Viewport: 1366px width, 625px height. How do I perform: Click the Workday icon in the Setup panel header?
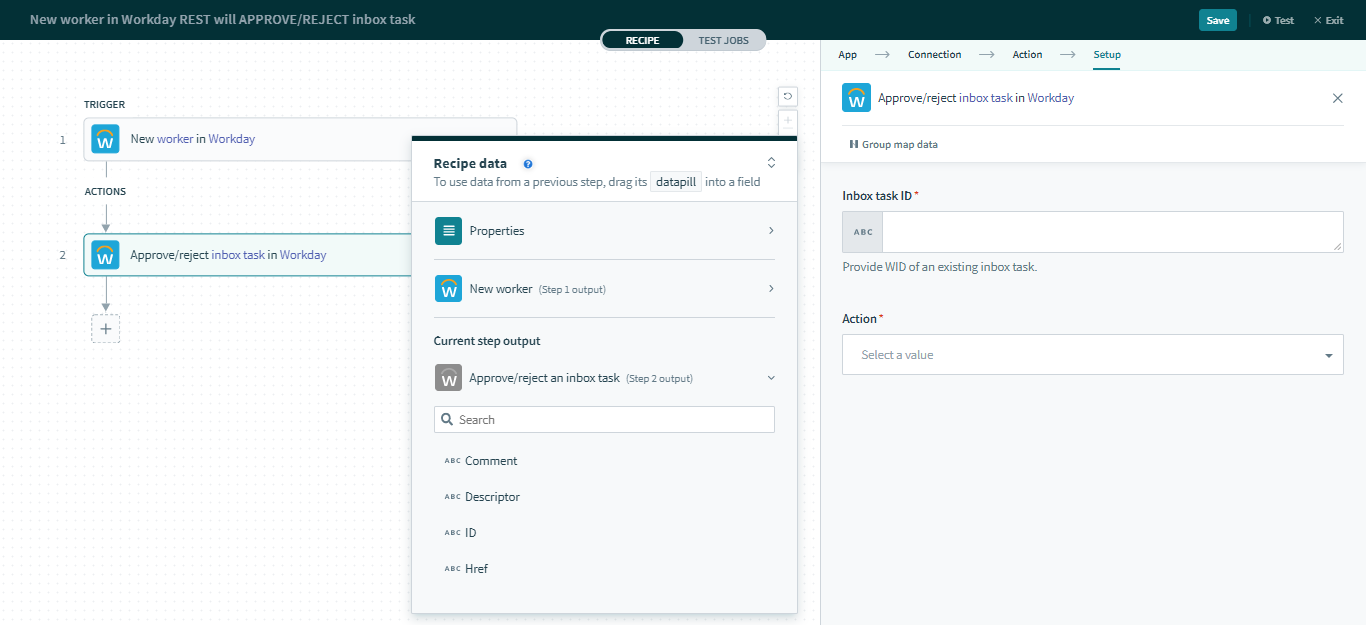coord(856,97)
